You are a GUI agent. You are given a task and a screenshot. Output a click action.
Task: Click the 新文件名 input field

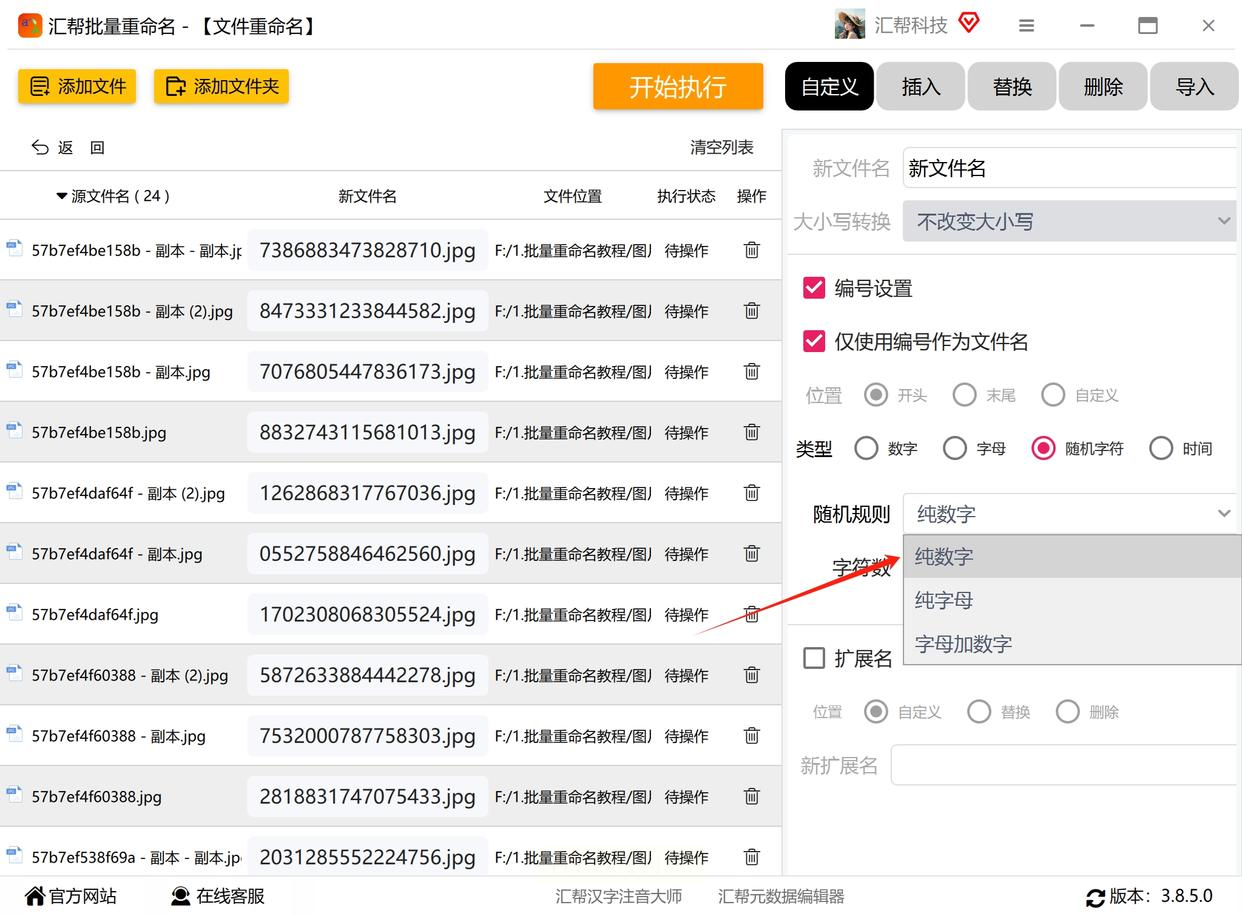tap(1070, 168)
